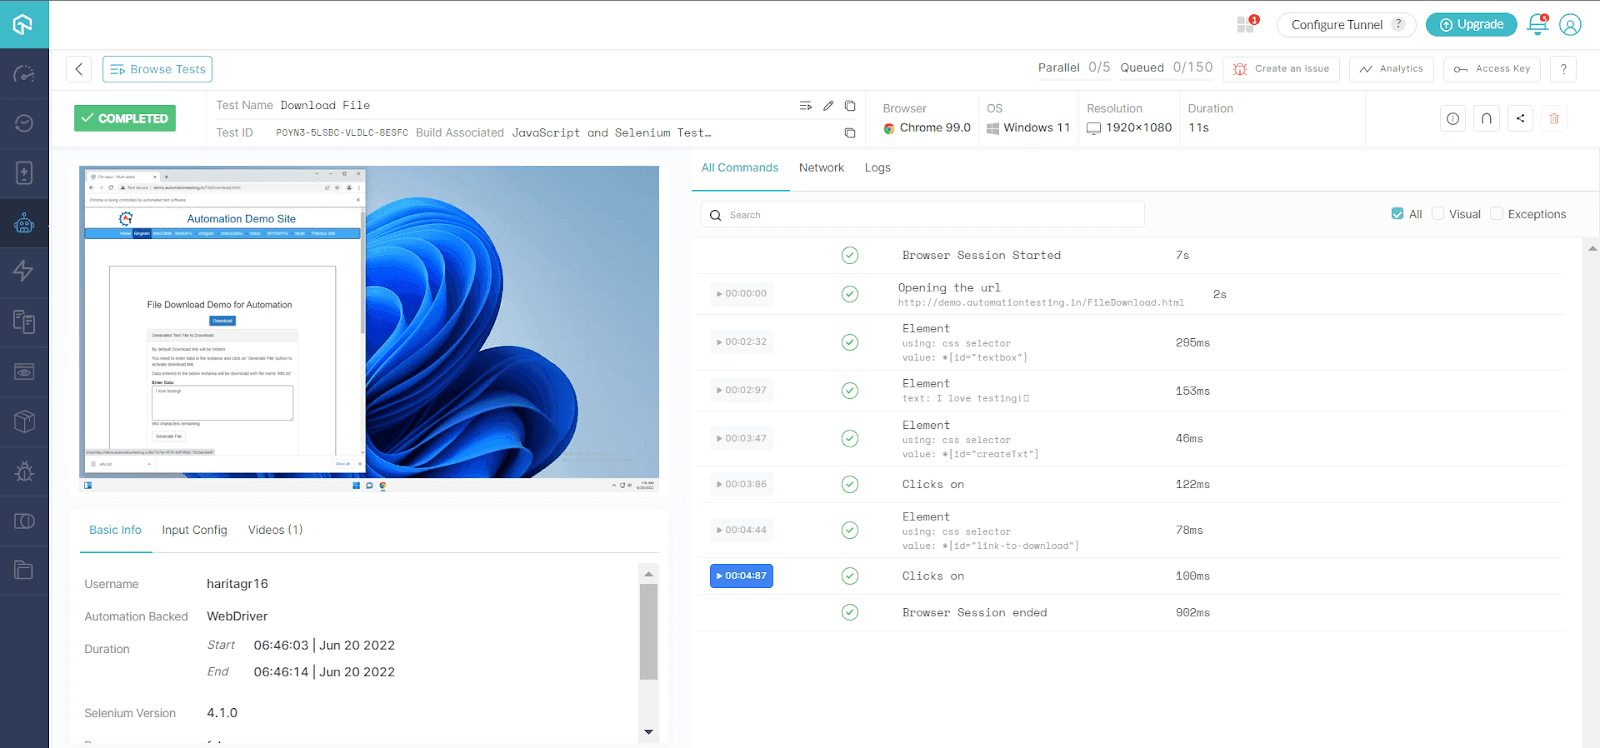Open the notifications bell
1600x748 pixels.
[1538, 25]
